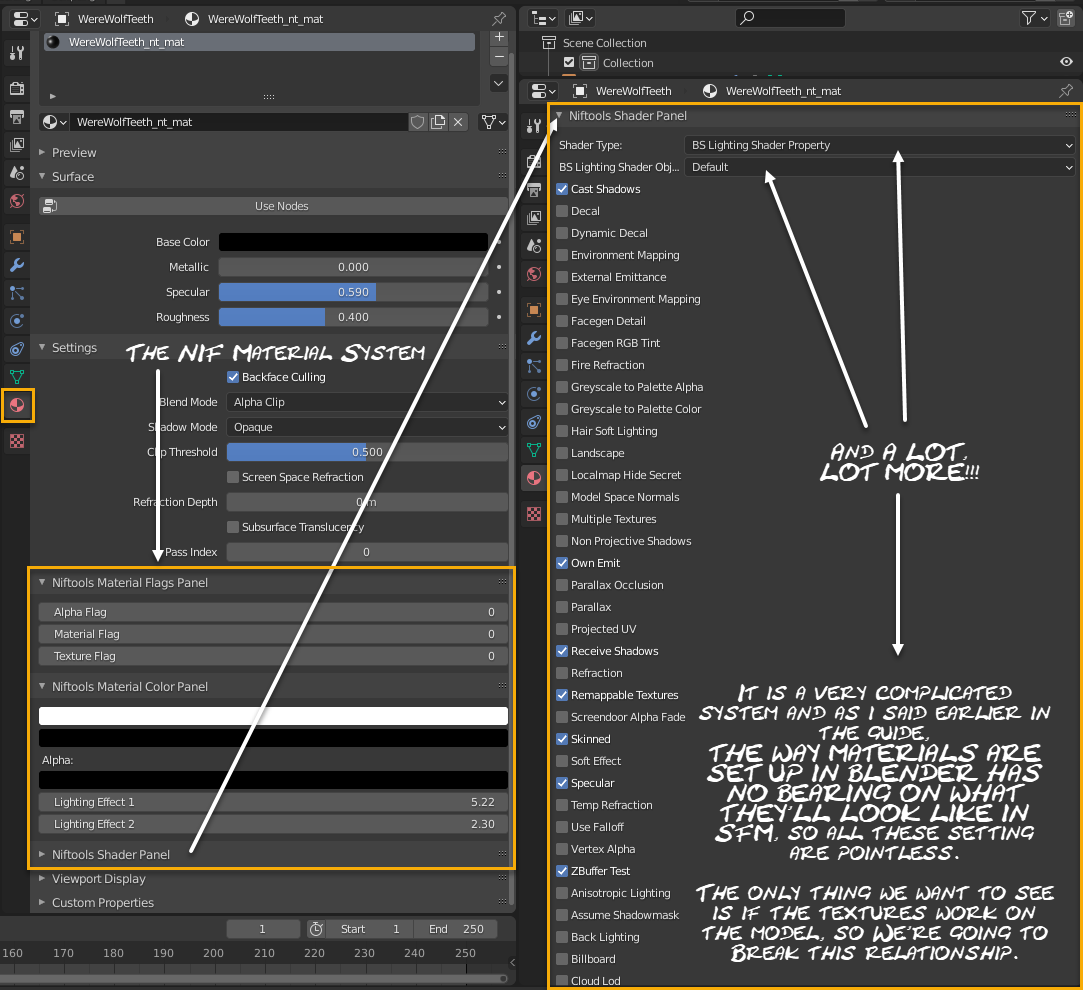The width and height of the screenshot is (1083, 990).
Task: Open the Render properties tab in left sidebar
Action: pyautogui.click(x=17, y=88)
